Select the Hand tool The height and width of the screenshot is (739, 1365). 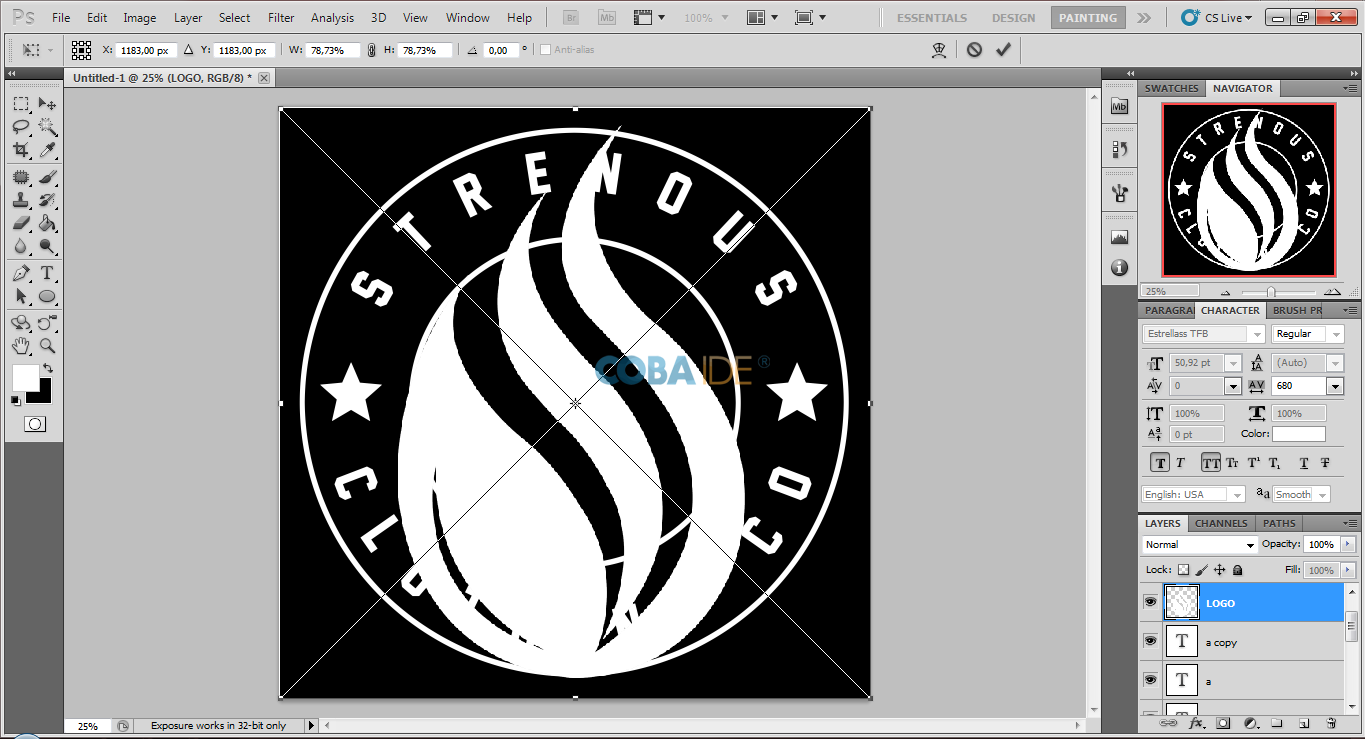(x=21, y=346)
